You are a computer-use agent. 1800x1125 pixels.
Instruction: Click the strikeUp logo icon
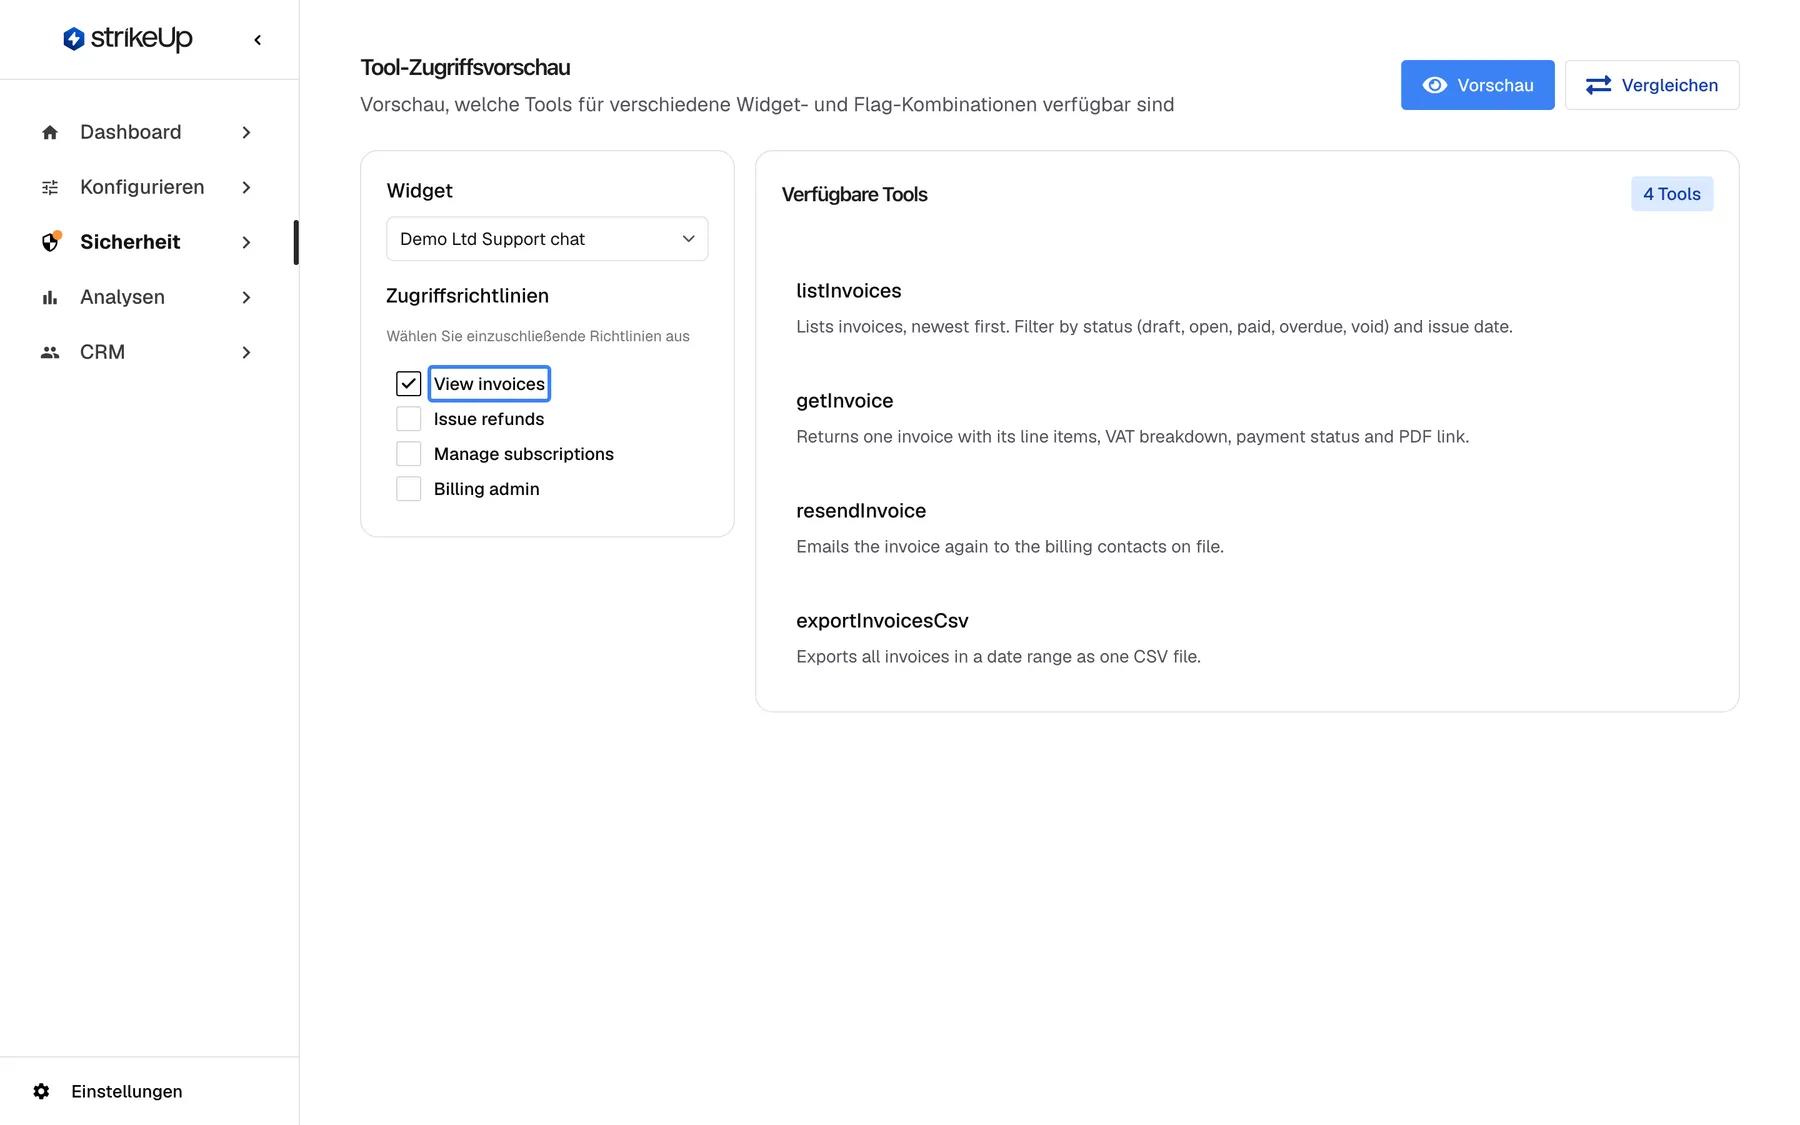point(73,39)
